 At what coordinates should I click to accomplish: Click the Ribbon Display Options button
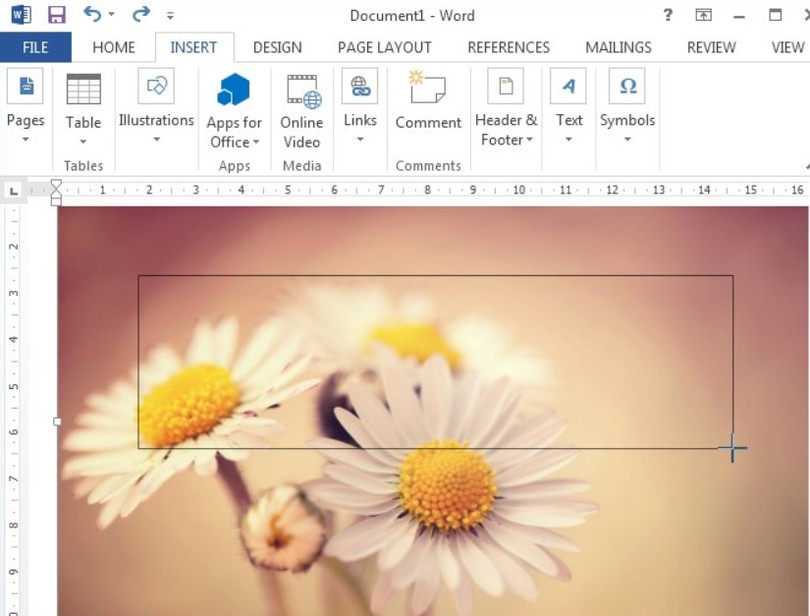click(704, 15)
